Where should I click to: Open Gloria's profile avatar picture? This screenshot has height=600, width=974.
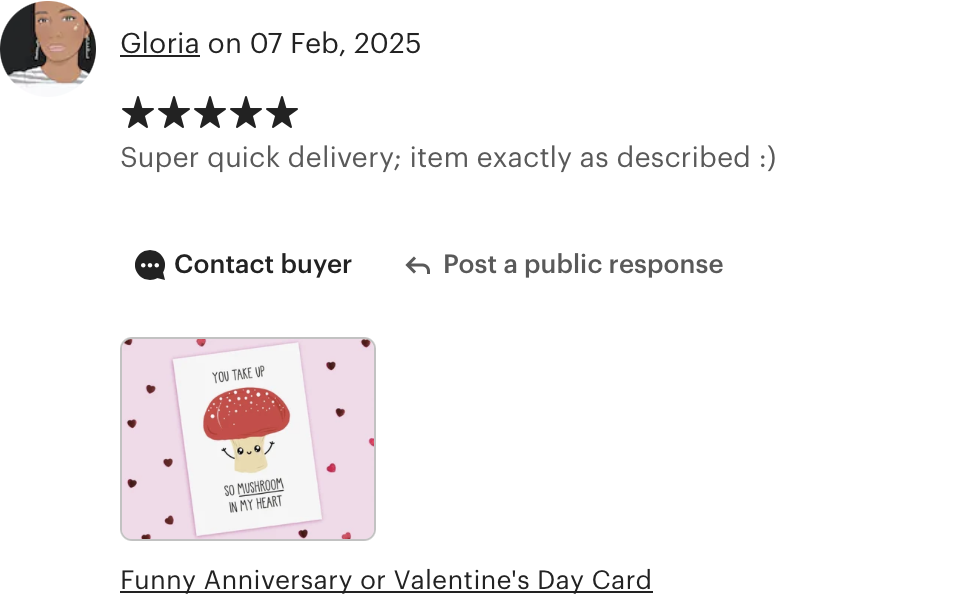click(x=48, y=48)
